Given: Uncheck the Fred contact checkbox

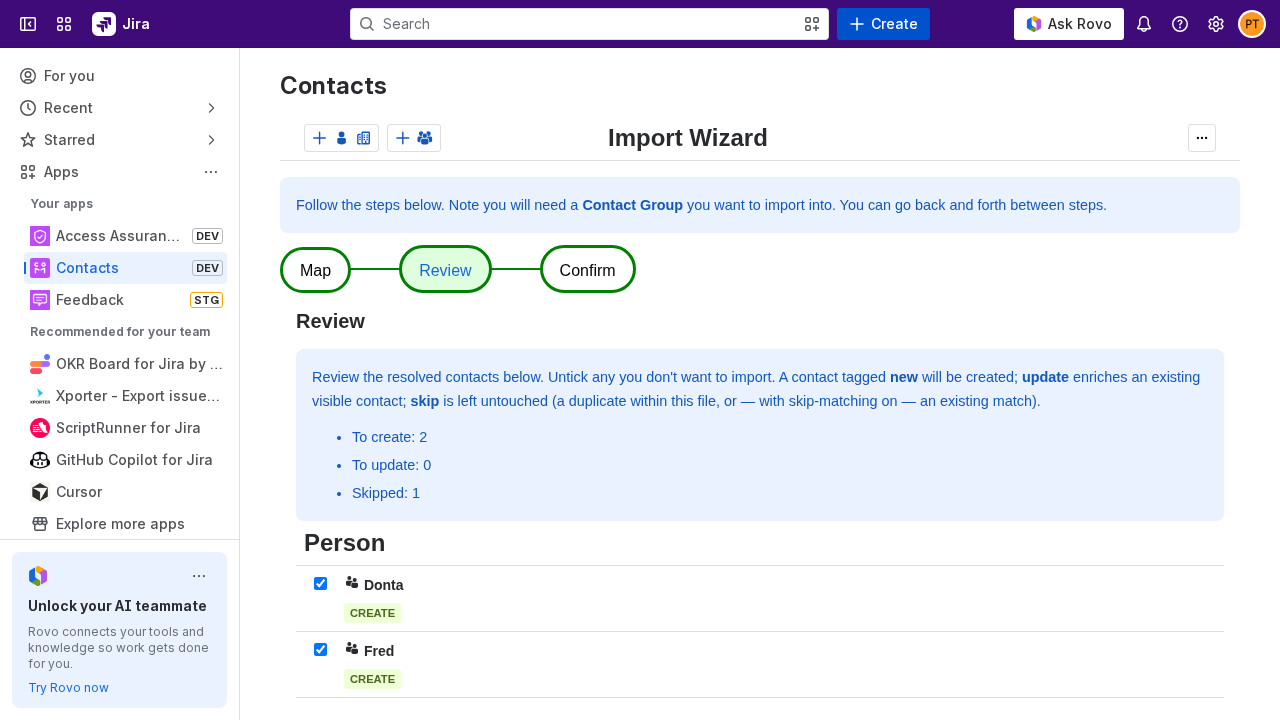Looking at the screenshot, I should [x=320, y=650].
